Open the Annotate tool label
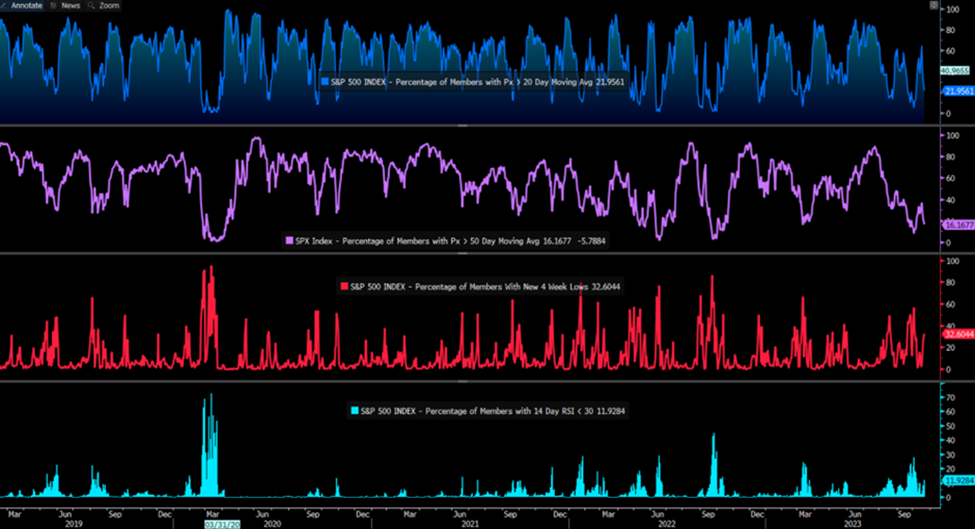The height and width of the screenshot is (529, 975). pos(27,5)
